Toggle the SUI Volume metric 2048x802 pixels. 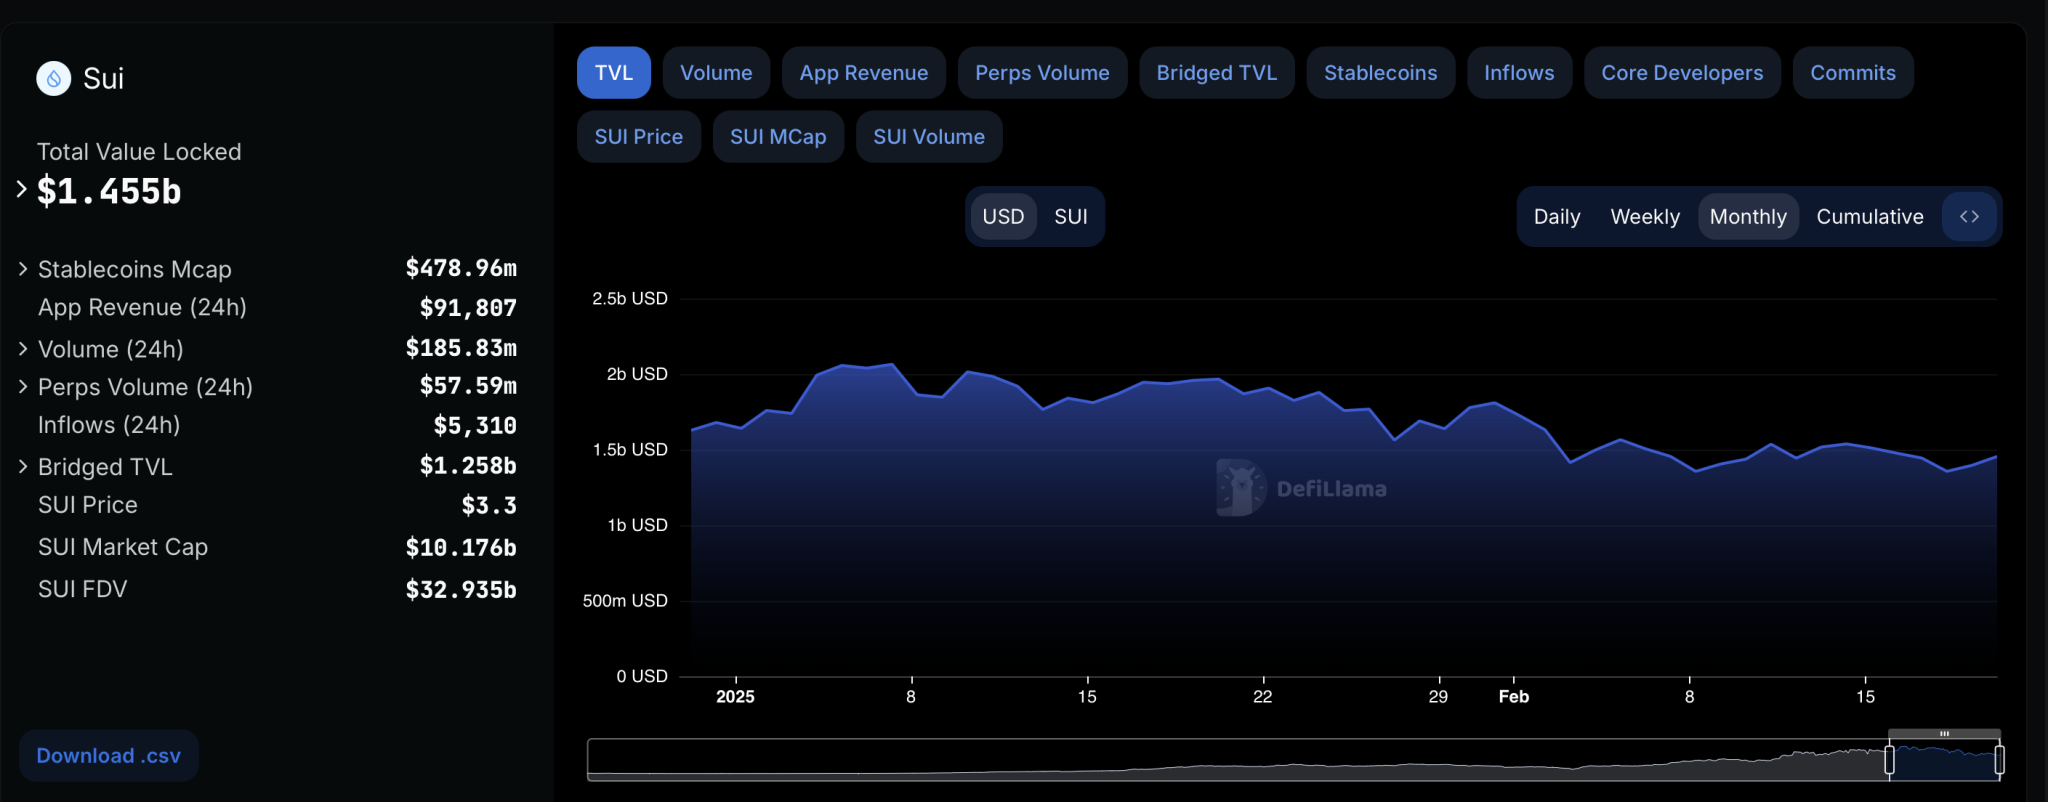(929, 137)
